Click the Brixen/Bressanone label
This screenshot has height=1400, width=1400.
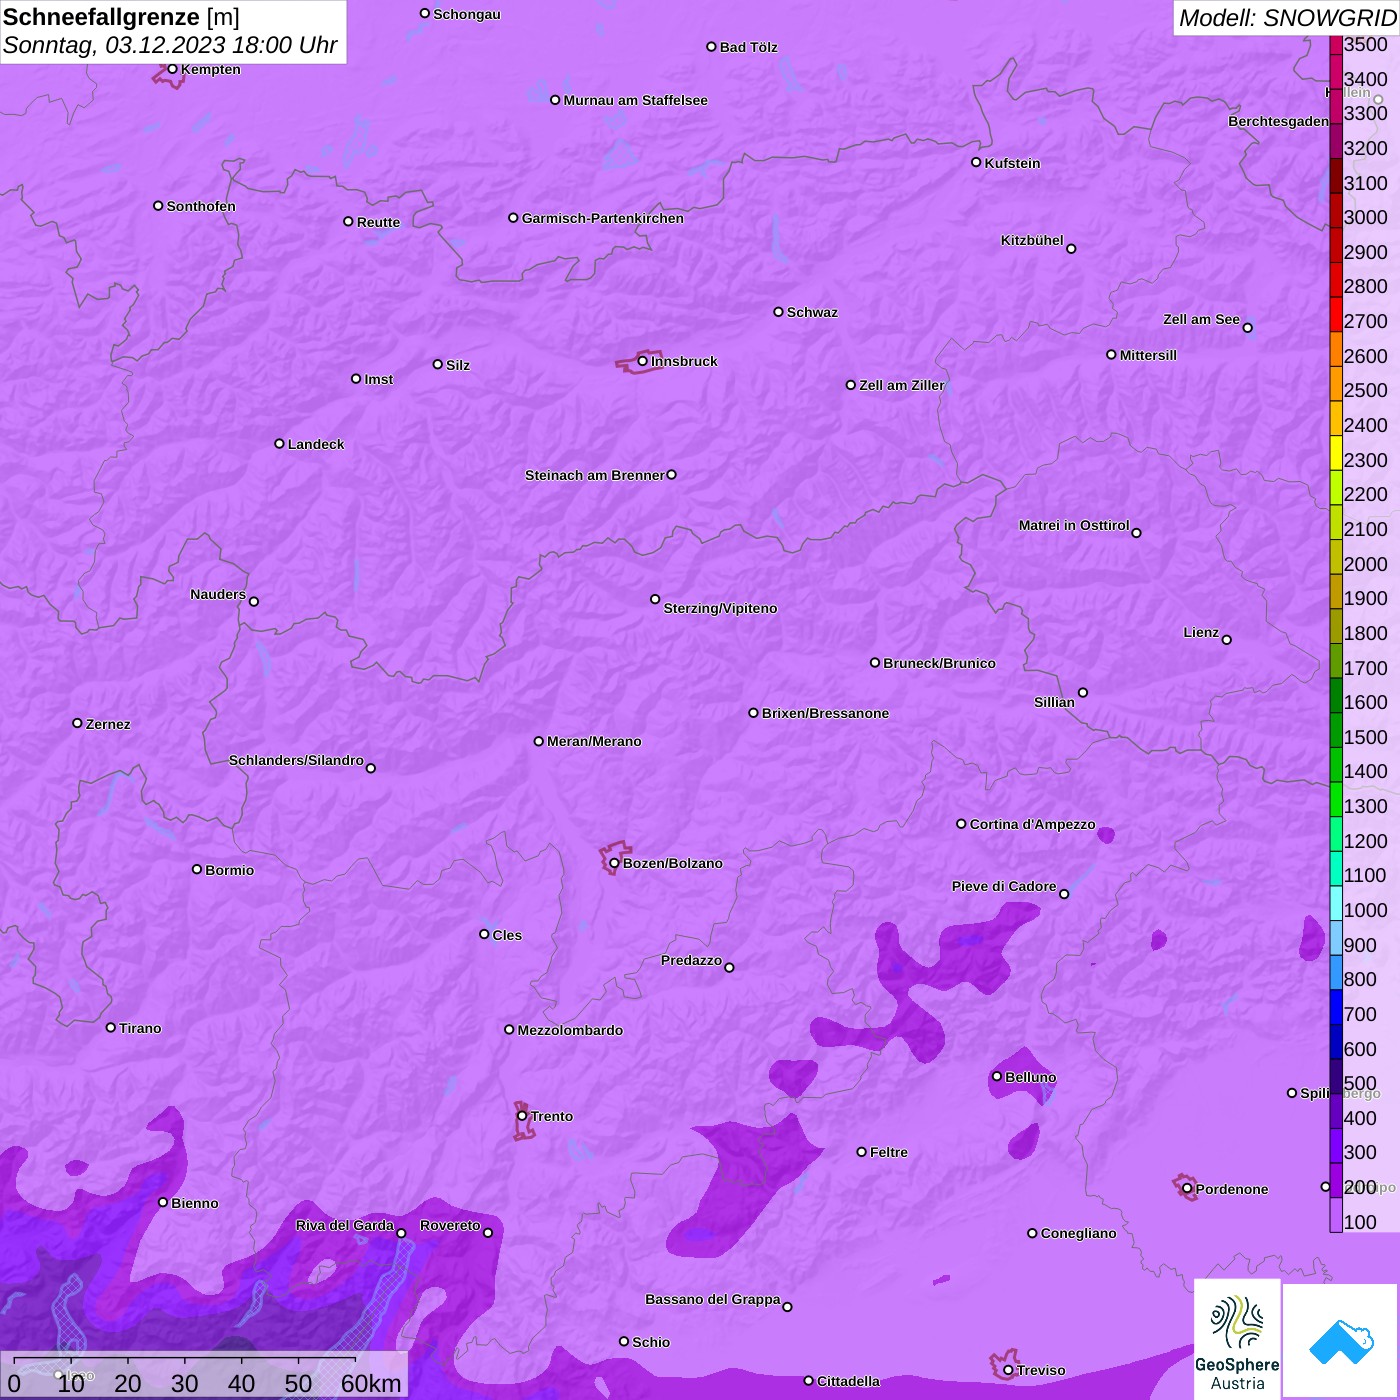(x=825, y=713)
